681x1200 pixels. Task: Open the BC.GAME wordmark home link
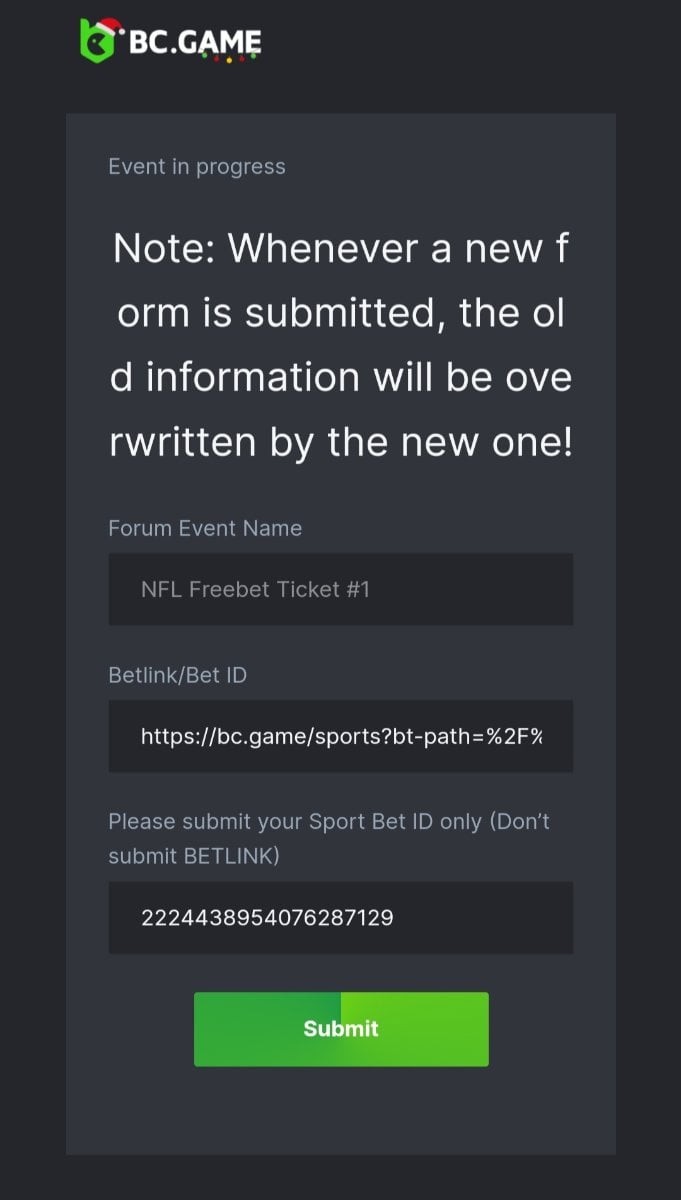click(194, 41)
